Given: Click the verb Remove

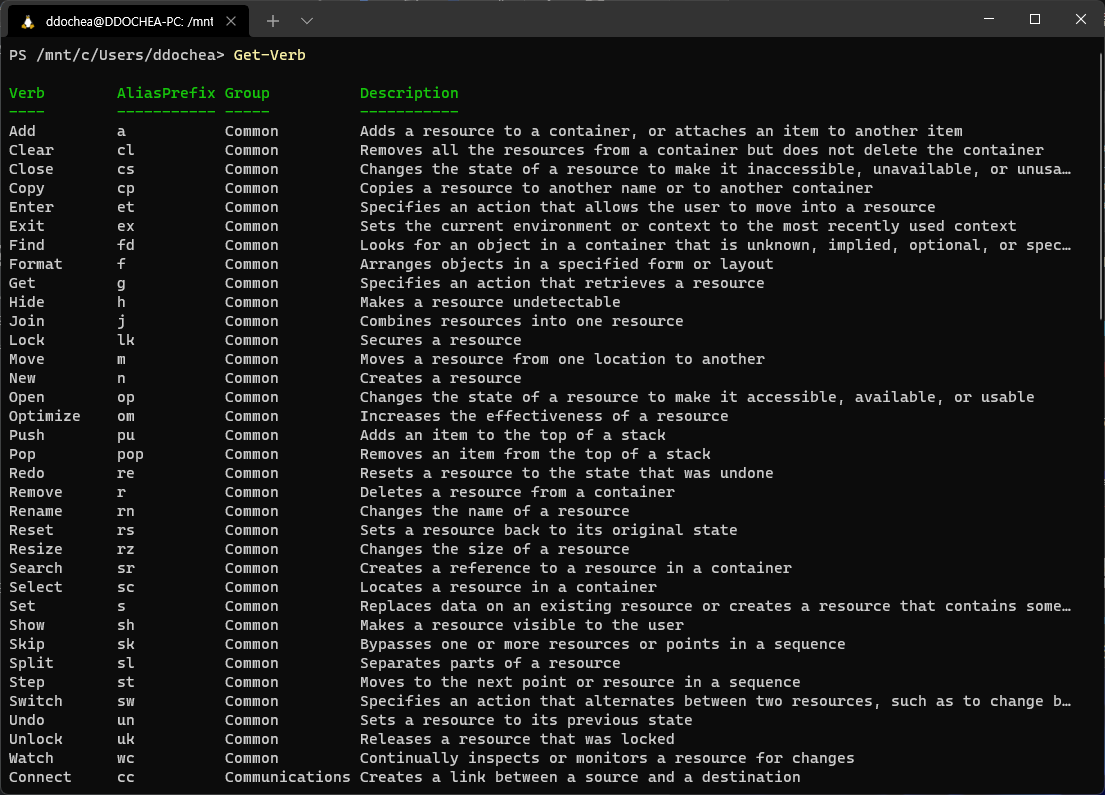Looking at the screenshot, I should click(35, 493).
